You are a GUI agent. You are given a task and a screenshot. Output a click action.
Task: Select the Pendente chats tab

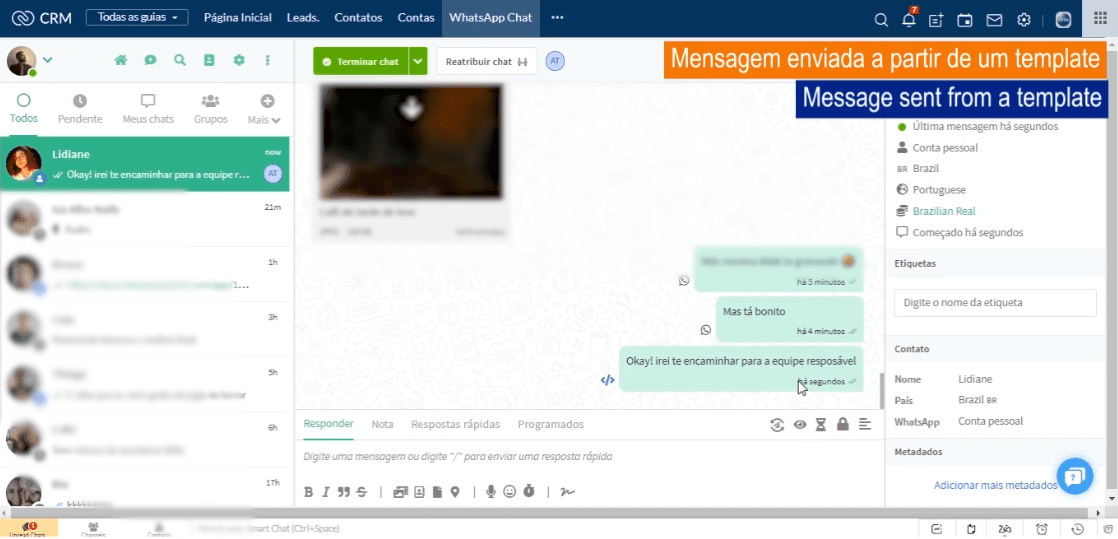80,110
